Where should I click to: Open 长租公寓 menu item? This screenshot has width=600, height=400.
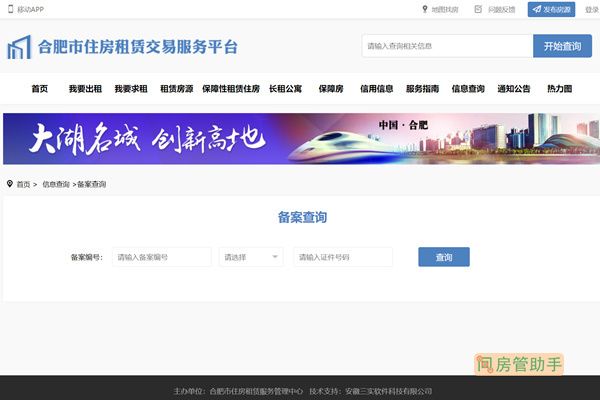tap(285, 89)
